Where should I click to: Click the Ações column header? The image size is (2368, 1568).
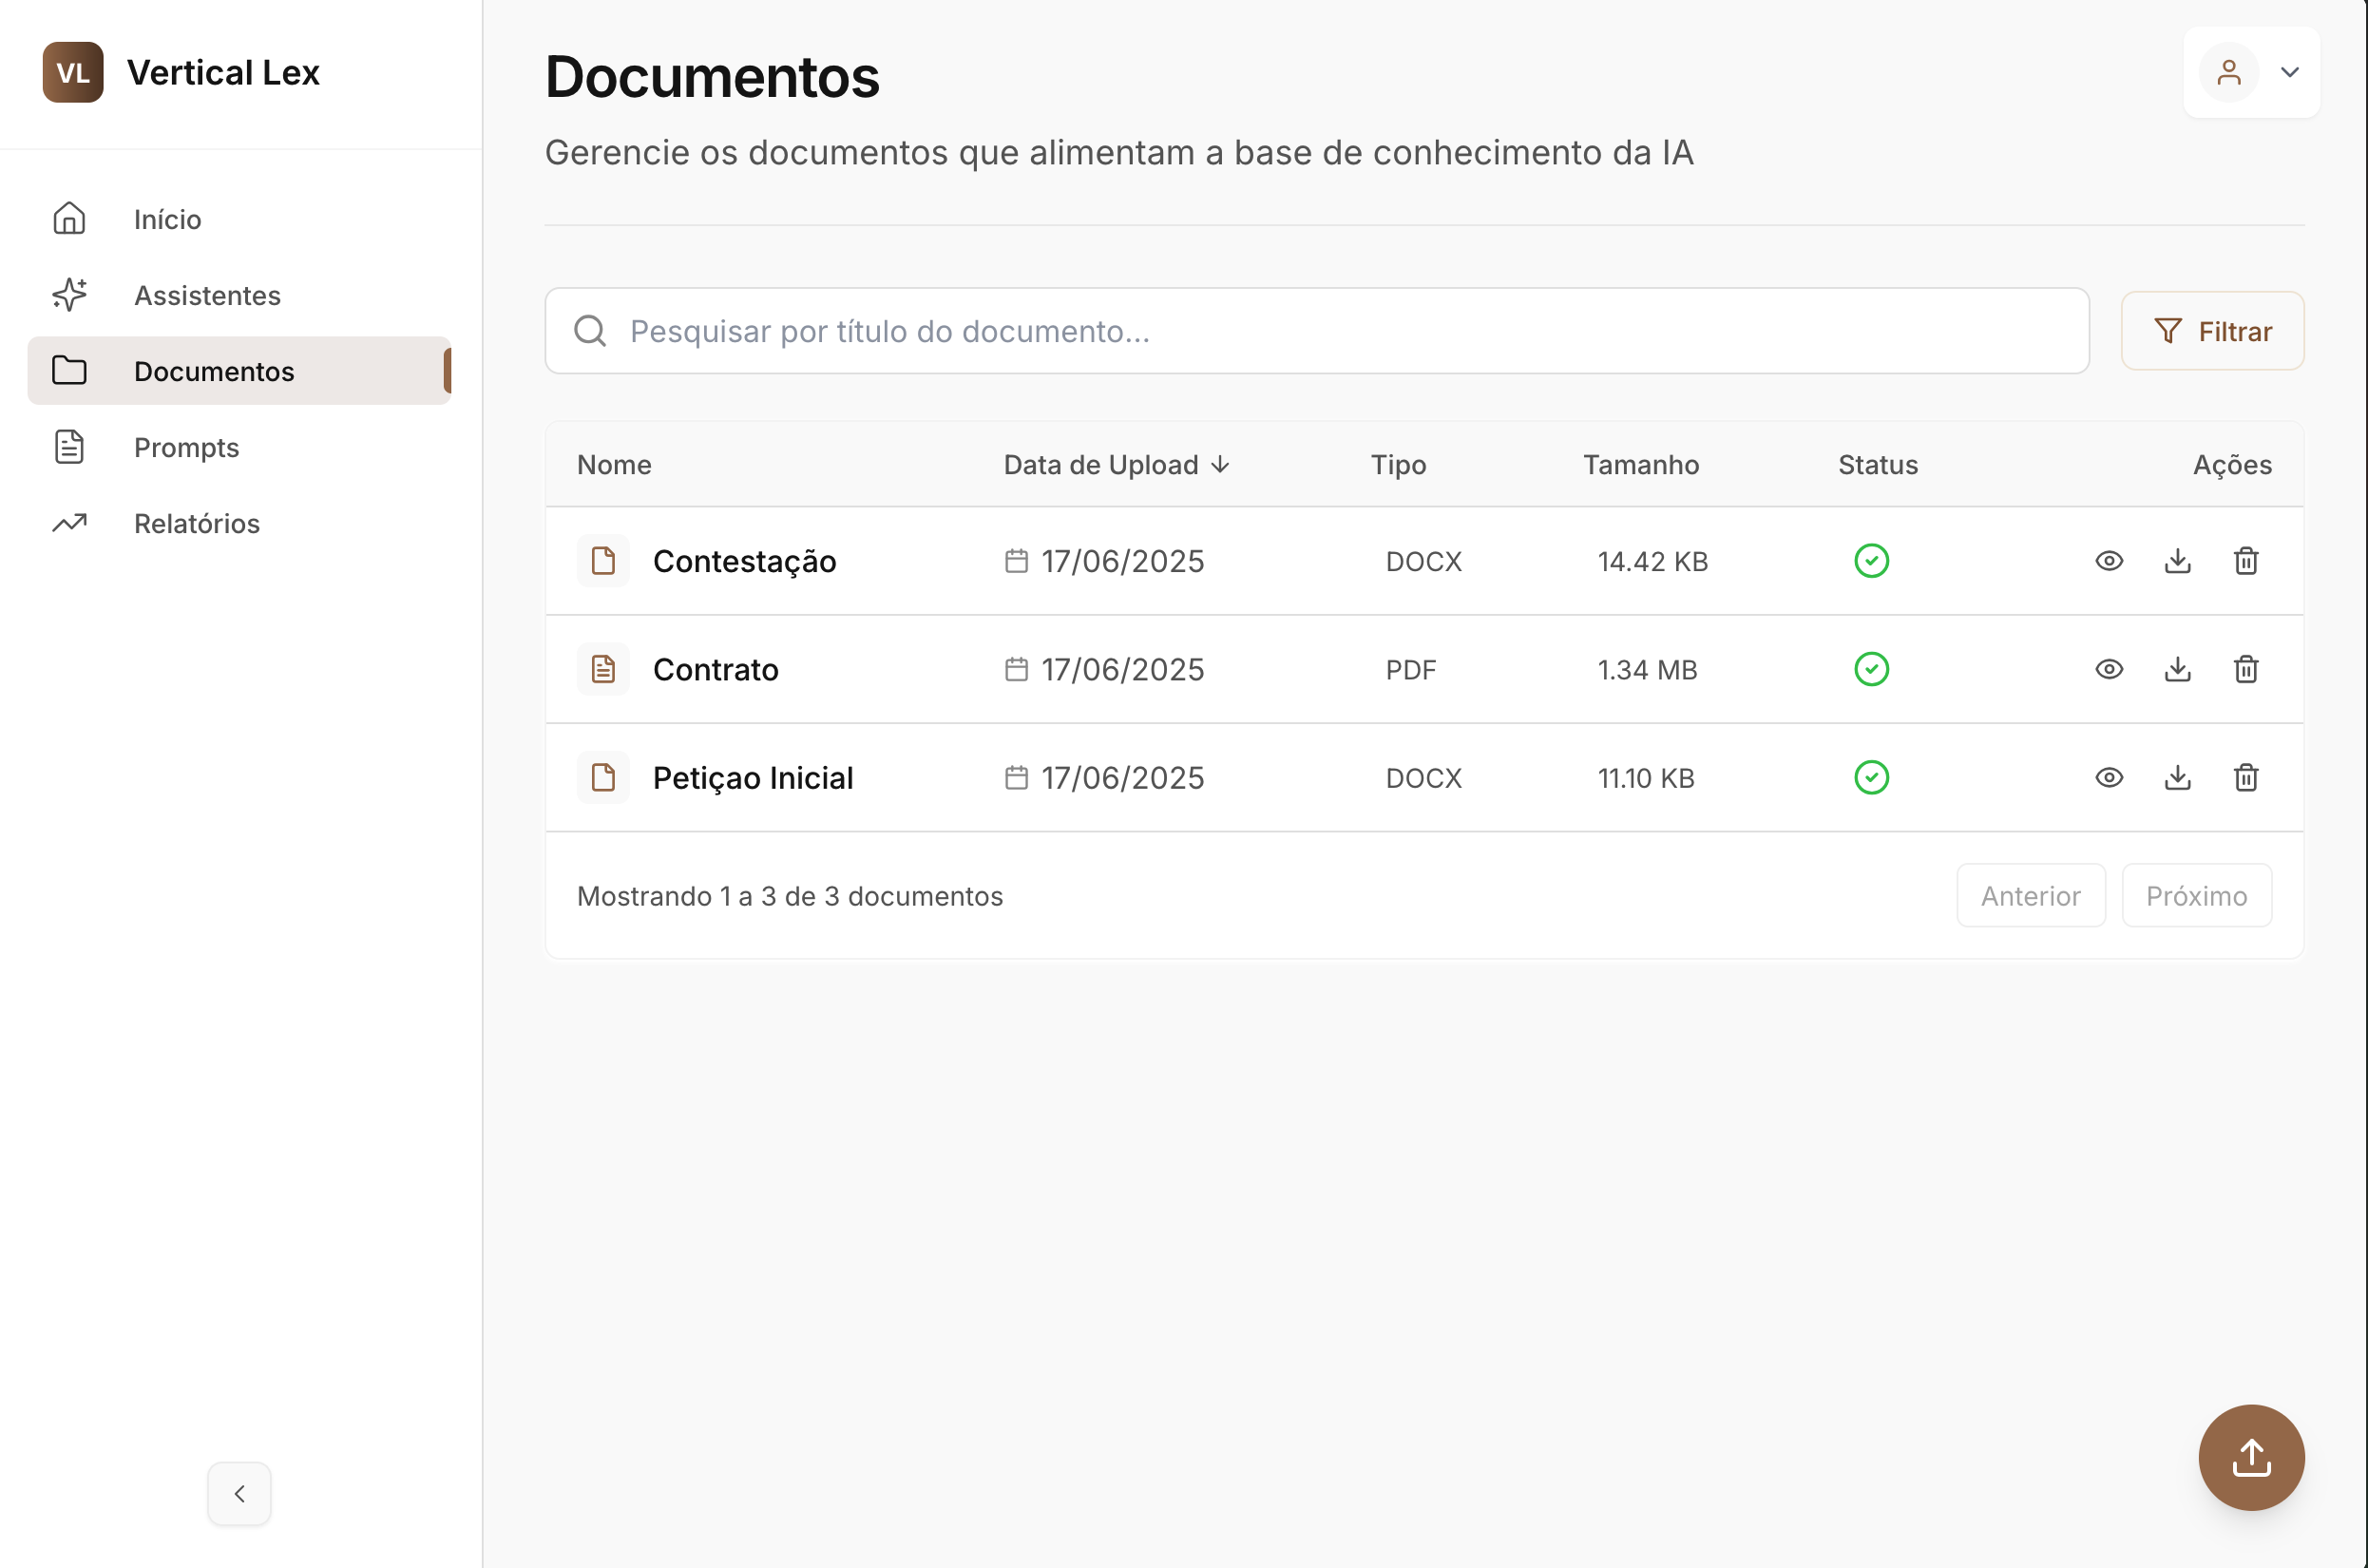pos(2232,465)
